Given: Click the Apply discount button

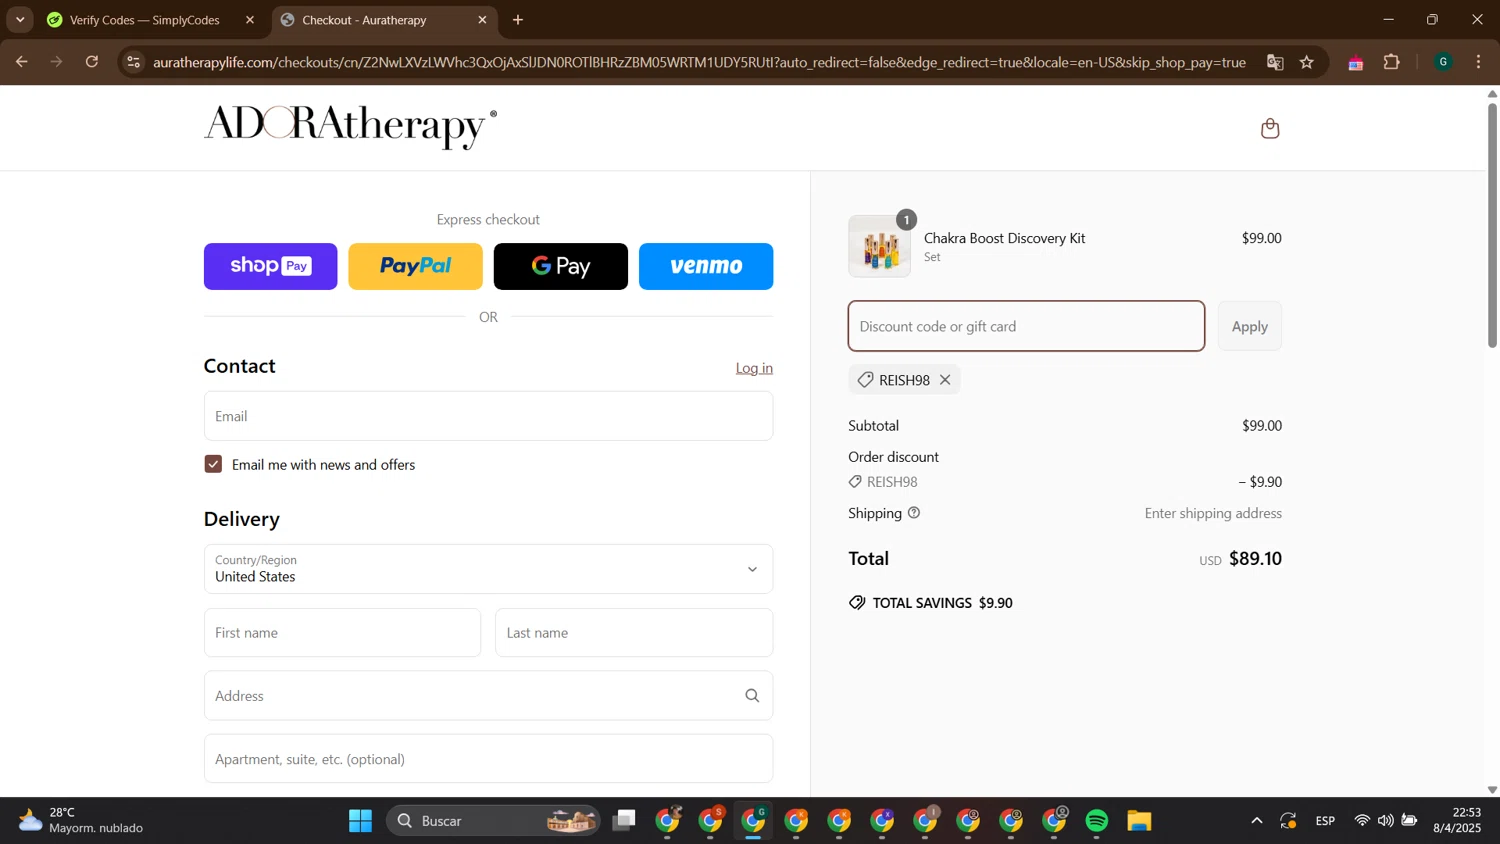Looking at the screenshot, I should coord(1249,326).
